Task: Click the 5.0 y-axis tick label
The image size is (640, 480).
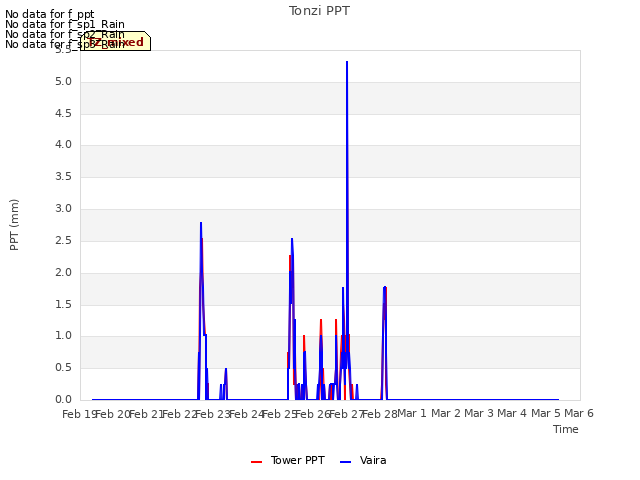Action: [x=63, y=82]
